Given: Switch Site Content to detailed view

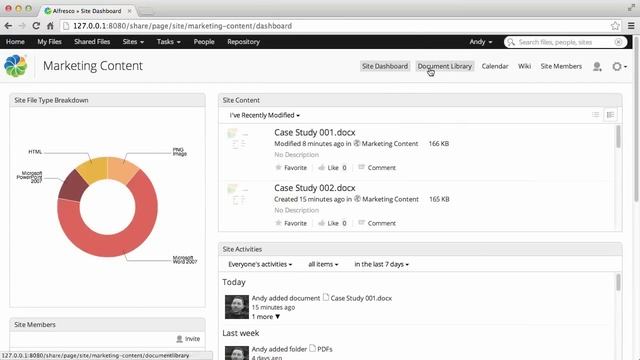Looking at the screenshot, I should (x=610, y=115).
